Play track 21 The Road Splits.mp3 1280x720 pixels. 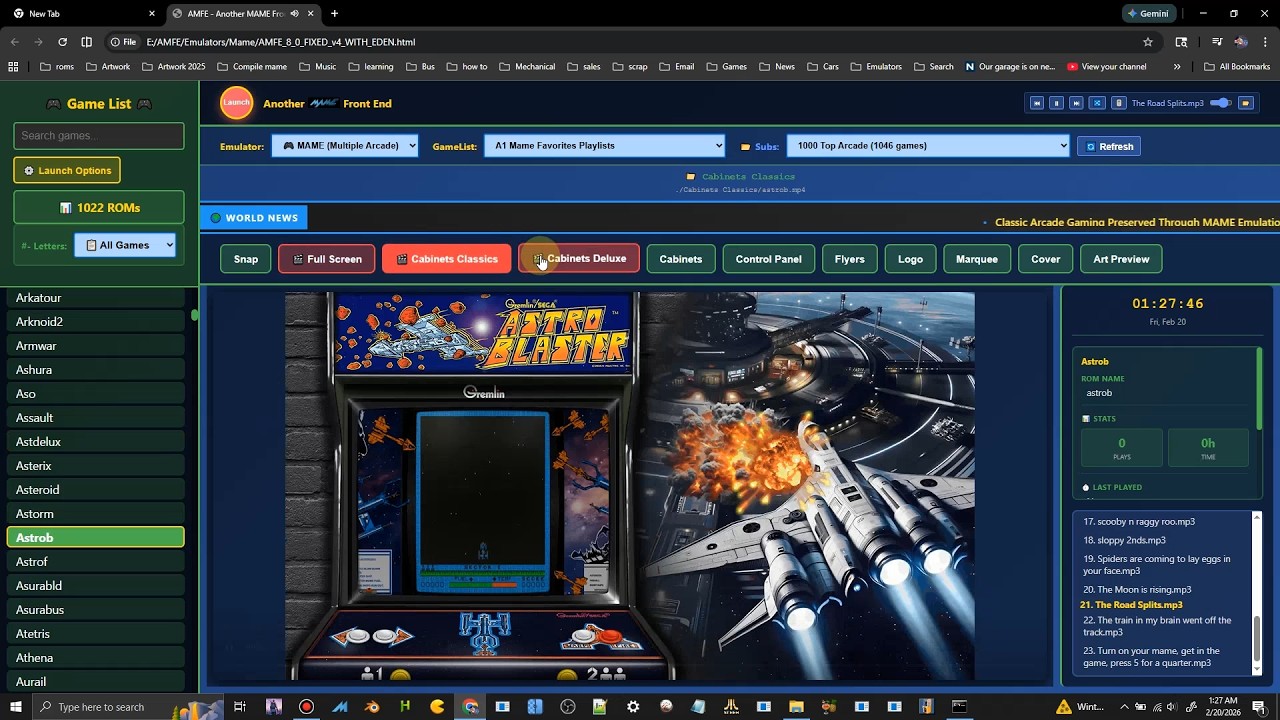click(1132, 605)
